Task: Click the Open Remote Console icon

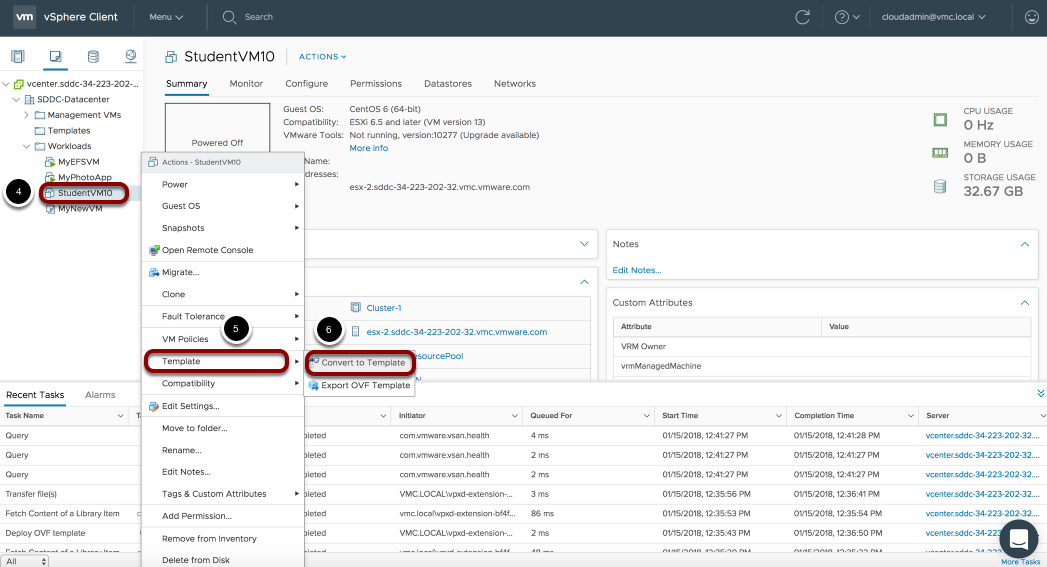Action: 154,250
